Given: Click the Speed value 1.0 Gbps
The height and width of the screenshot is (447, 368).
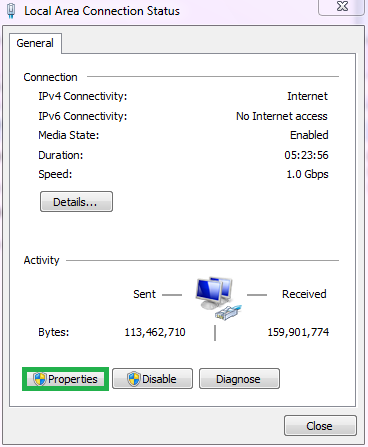Looking at the screenshot, I should click(x=307, y=174).
